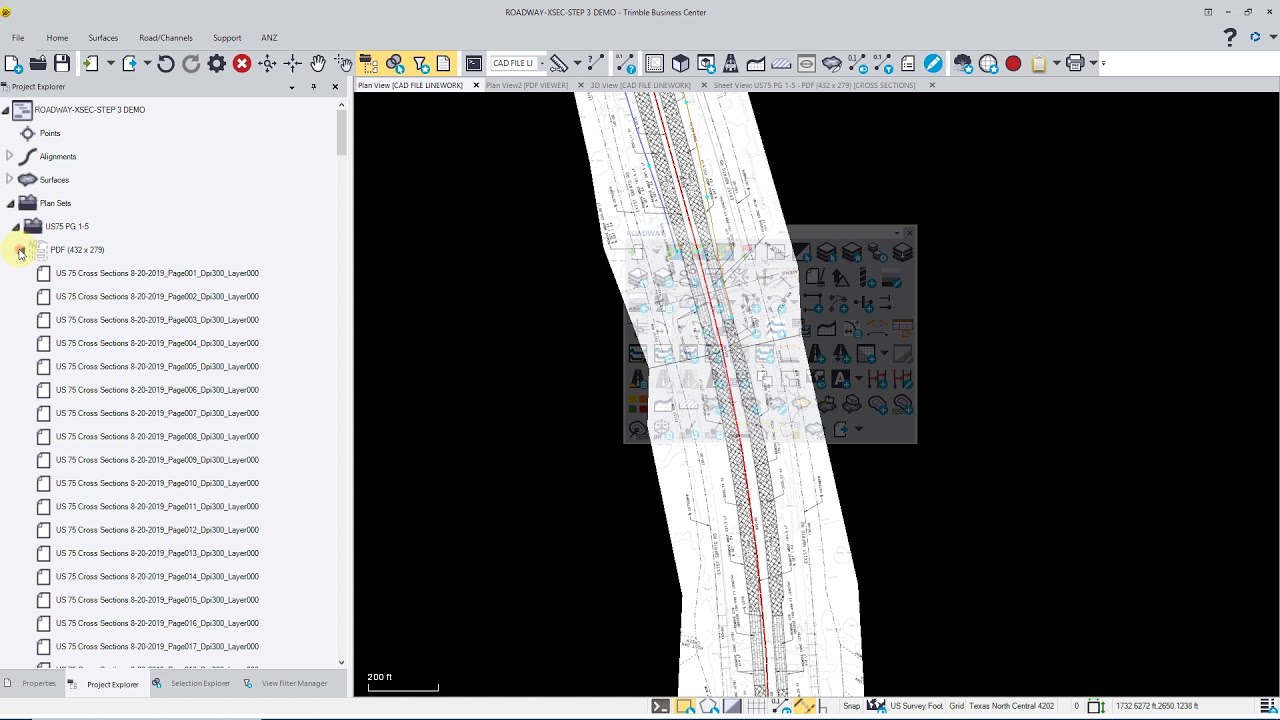Switch to the Home ribbon tab
This screenshot has height=720, width=1280.
coord(57,38)
